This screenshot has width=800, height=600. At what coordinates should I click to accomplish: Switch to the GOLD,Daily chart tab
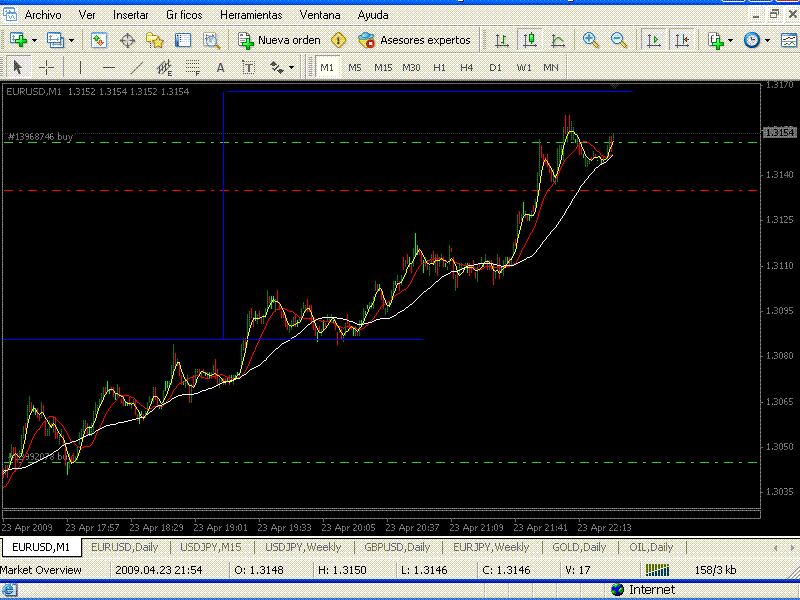579,547
